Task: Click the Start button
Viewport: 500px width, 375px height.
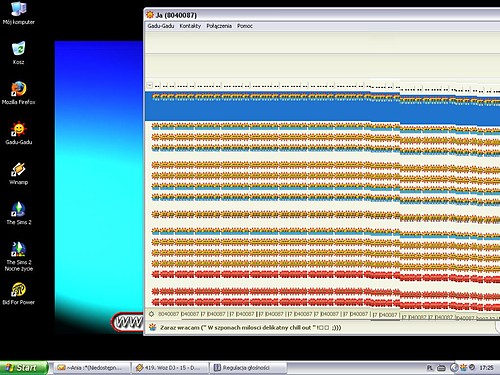Action: [23, 368]
